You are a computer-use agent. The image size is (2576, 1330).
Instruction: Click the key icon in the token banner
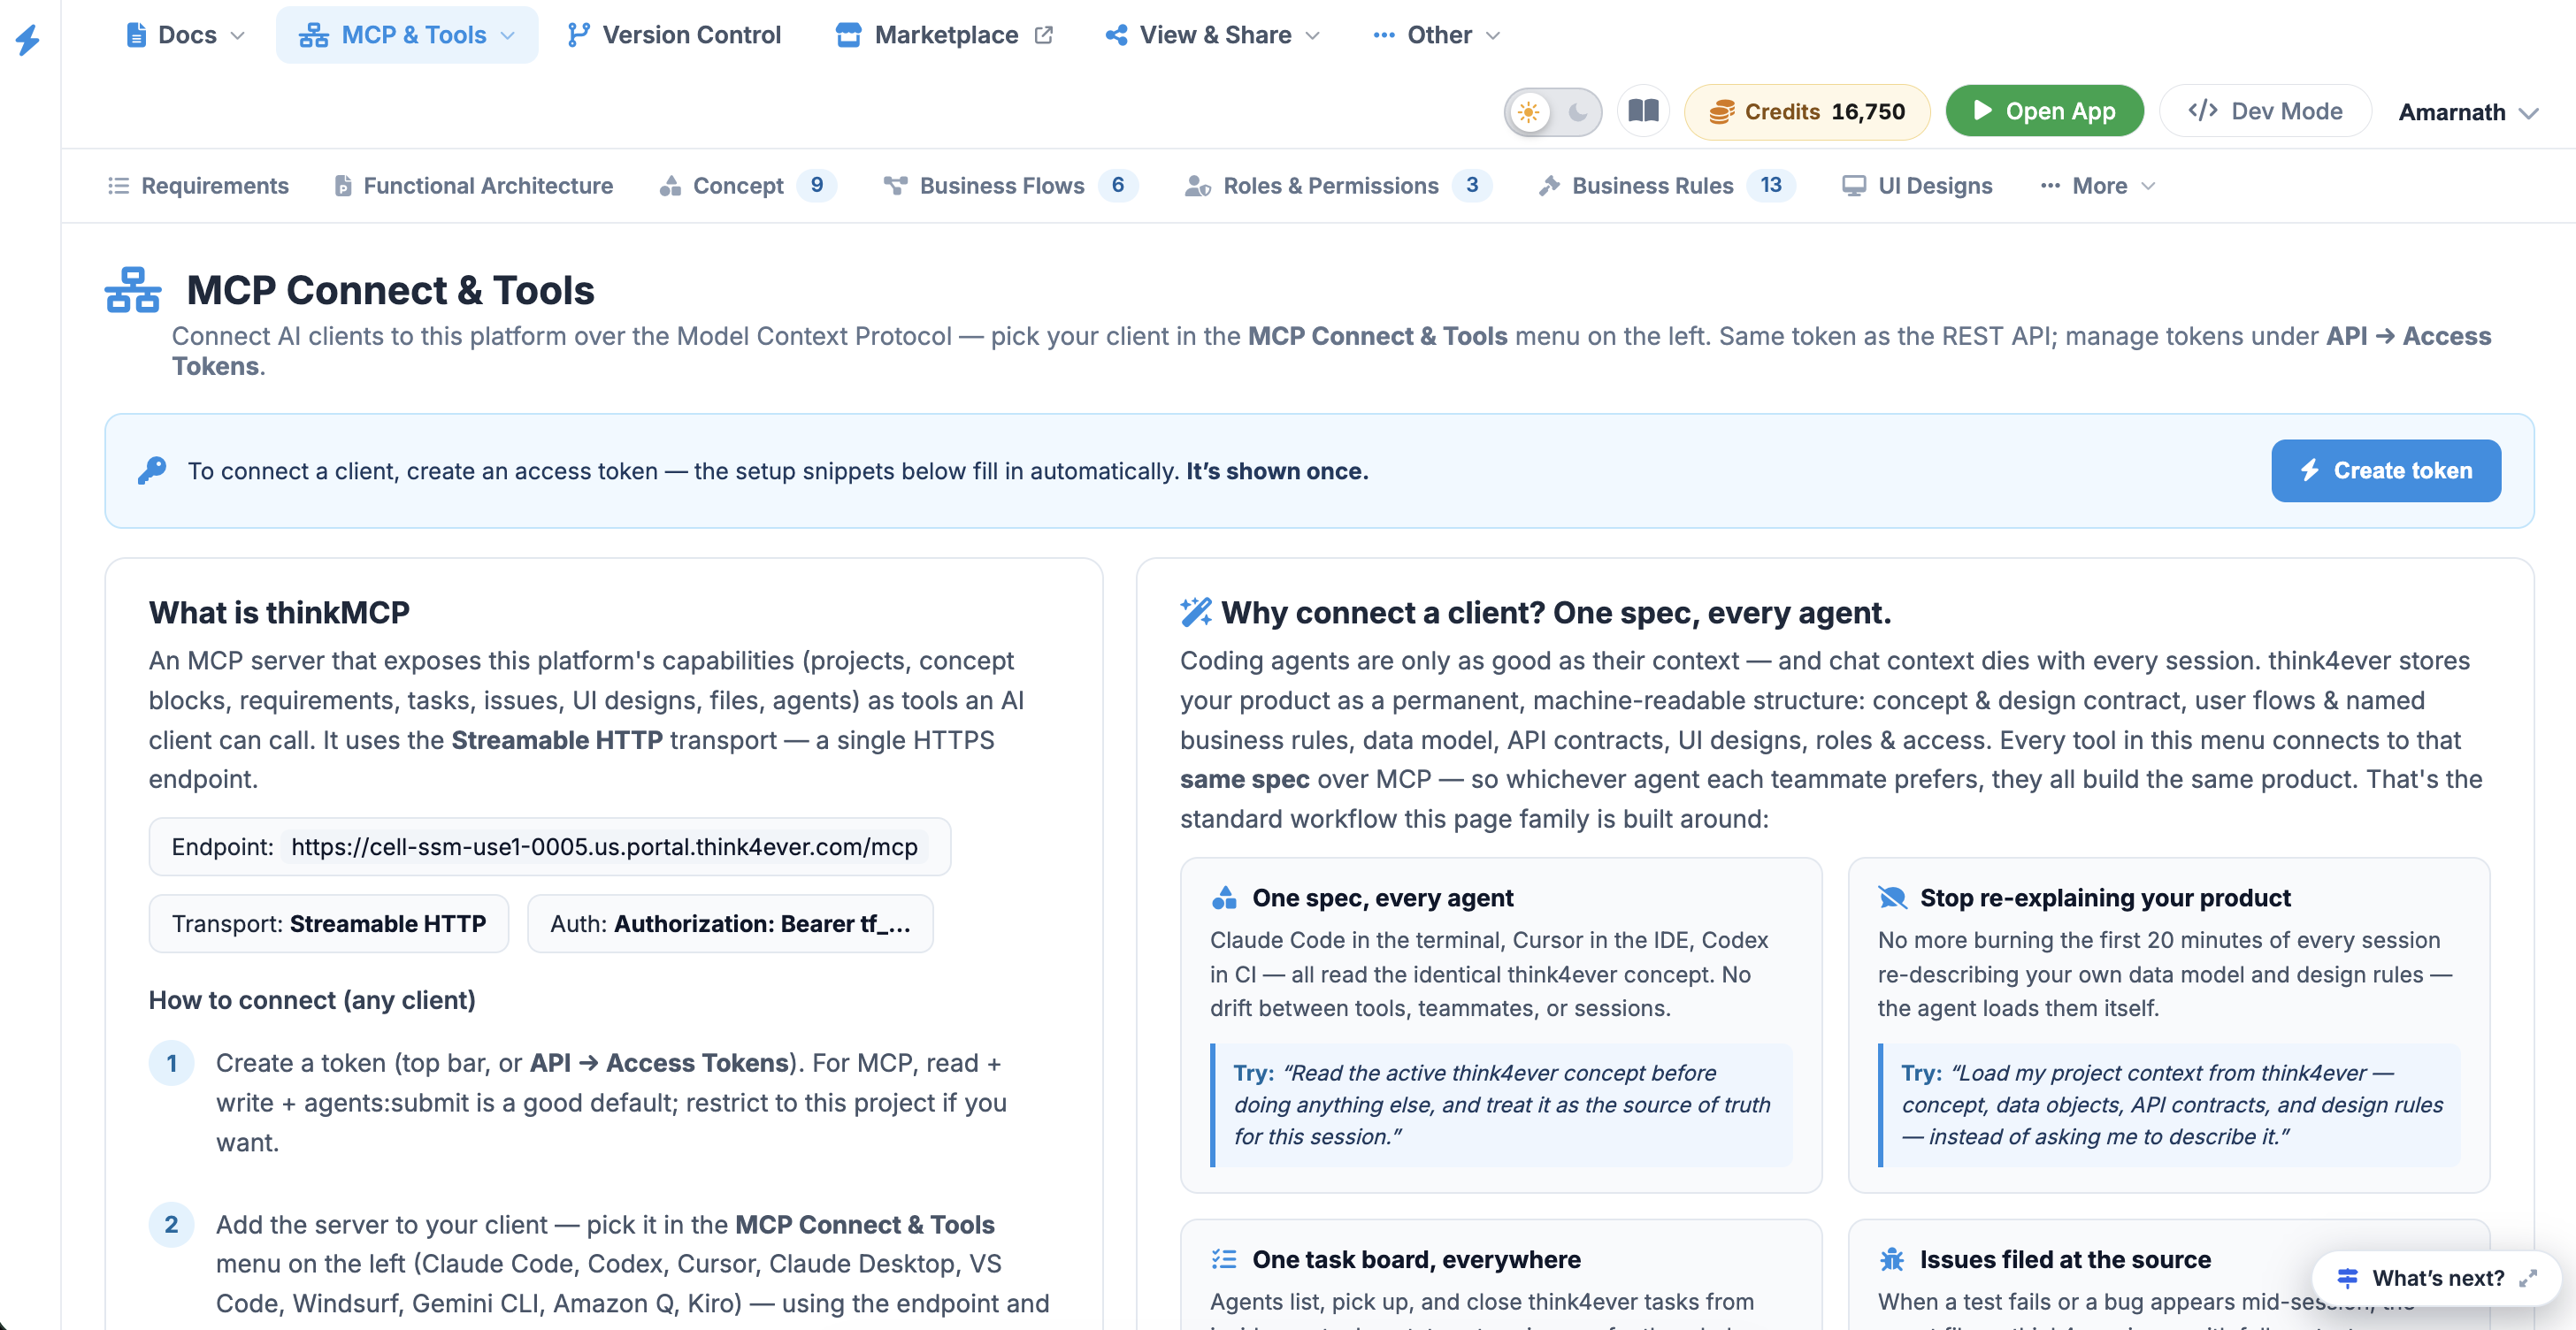[x=152, y=471]
